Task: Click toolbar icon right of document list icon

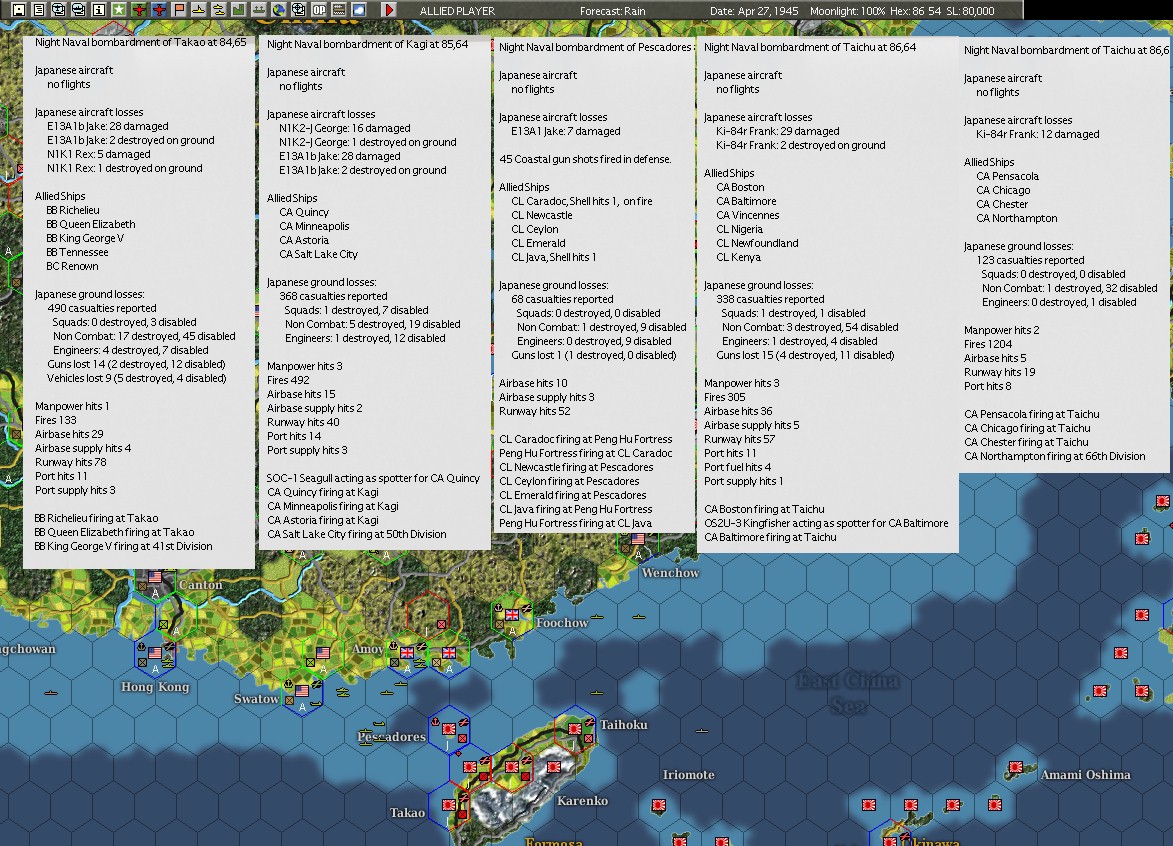Action: click(x=58, y=10)
